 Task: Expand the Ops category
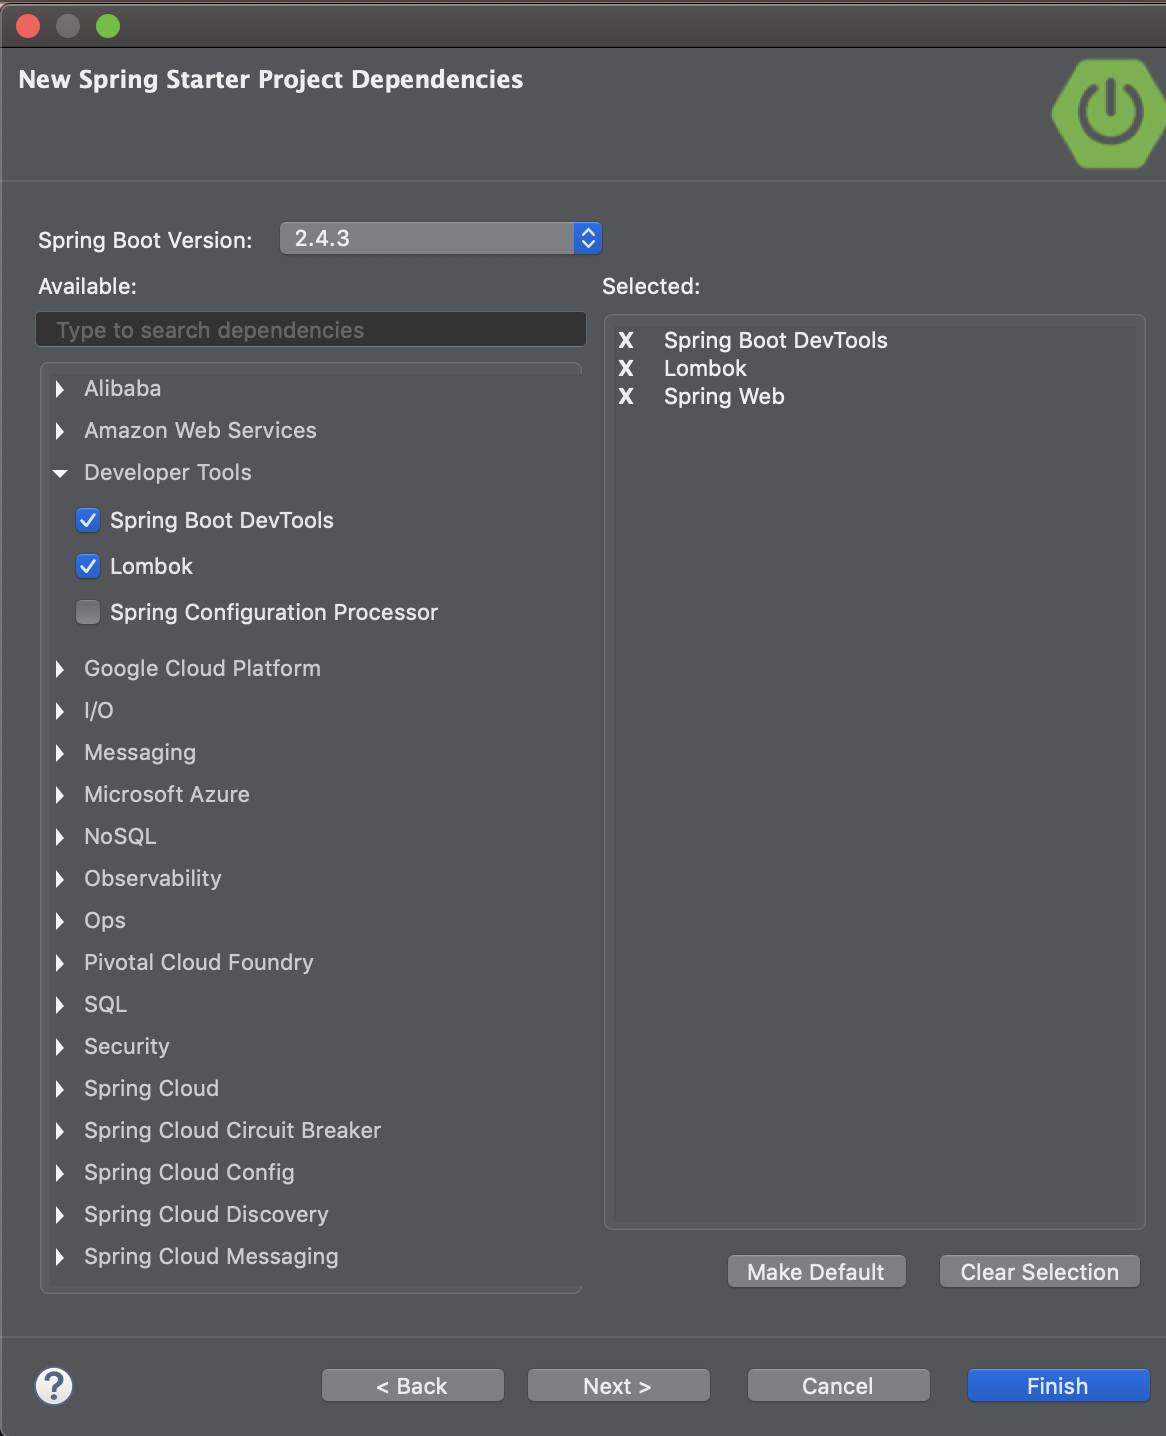(x=60, y=921)
